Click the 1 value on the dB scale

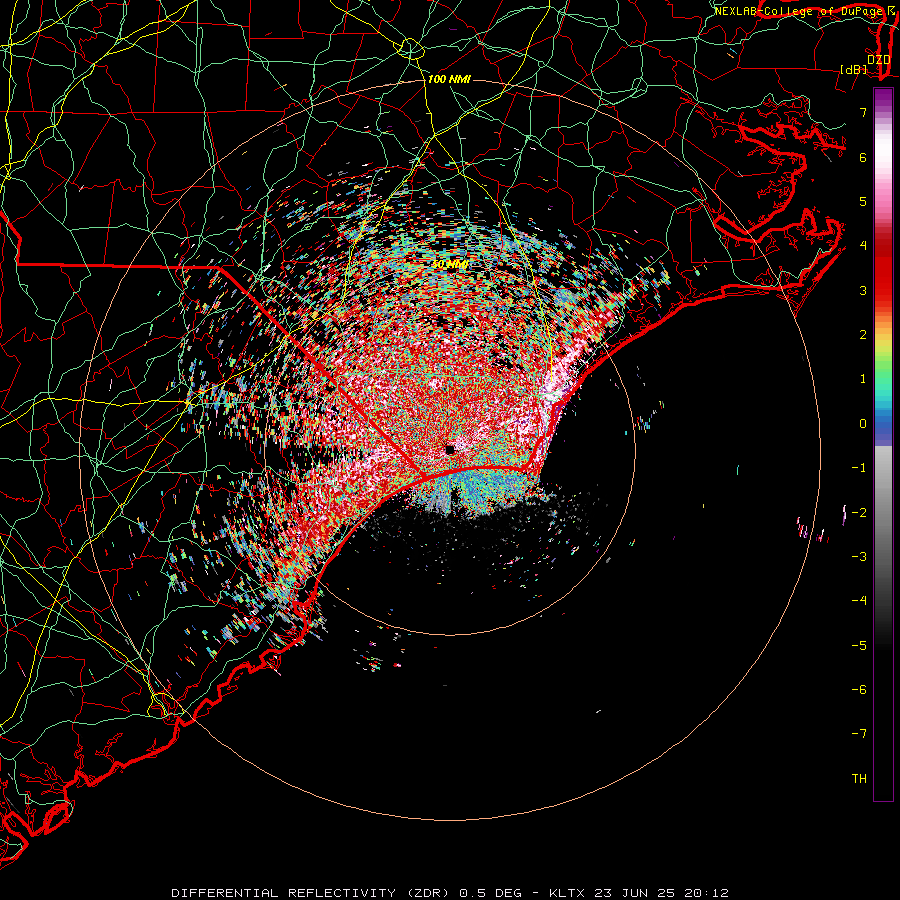pyautogui.click(x=863, y=379)
